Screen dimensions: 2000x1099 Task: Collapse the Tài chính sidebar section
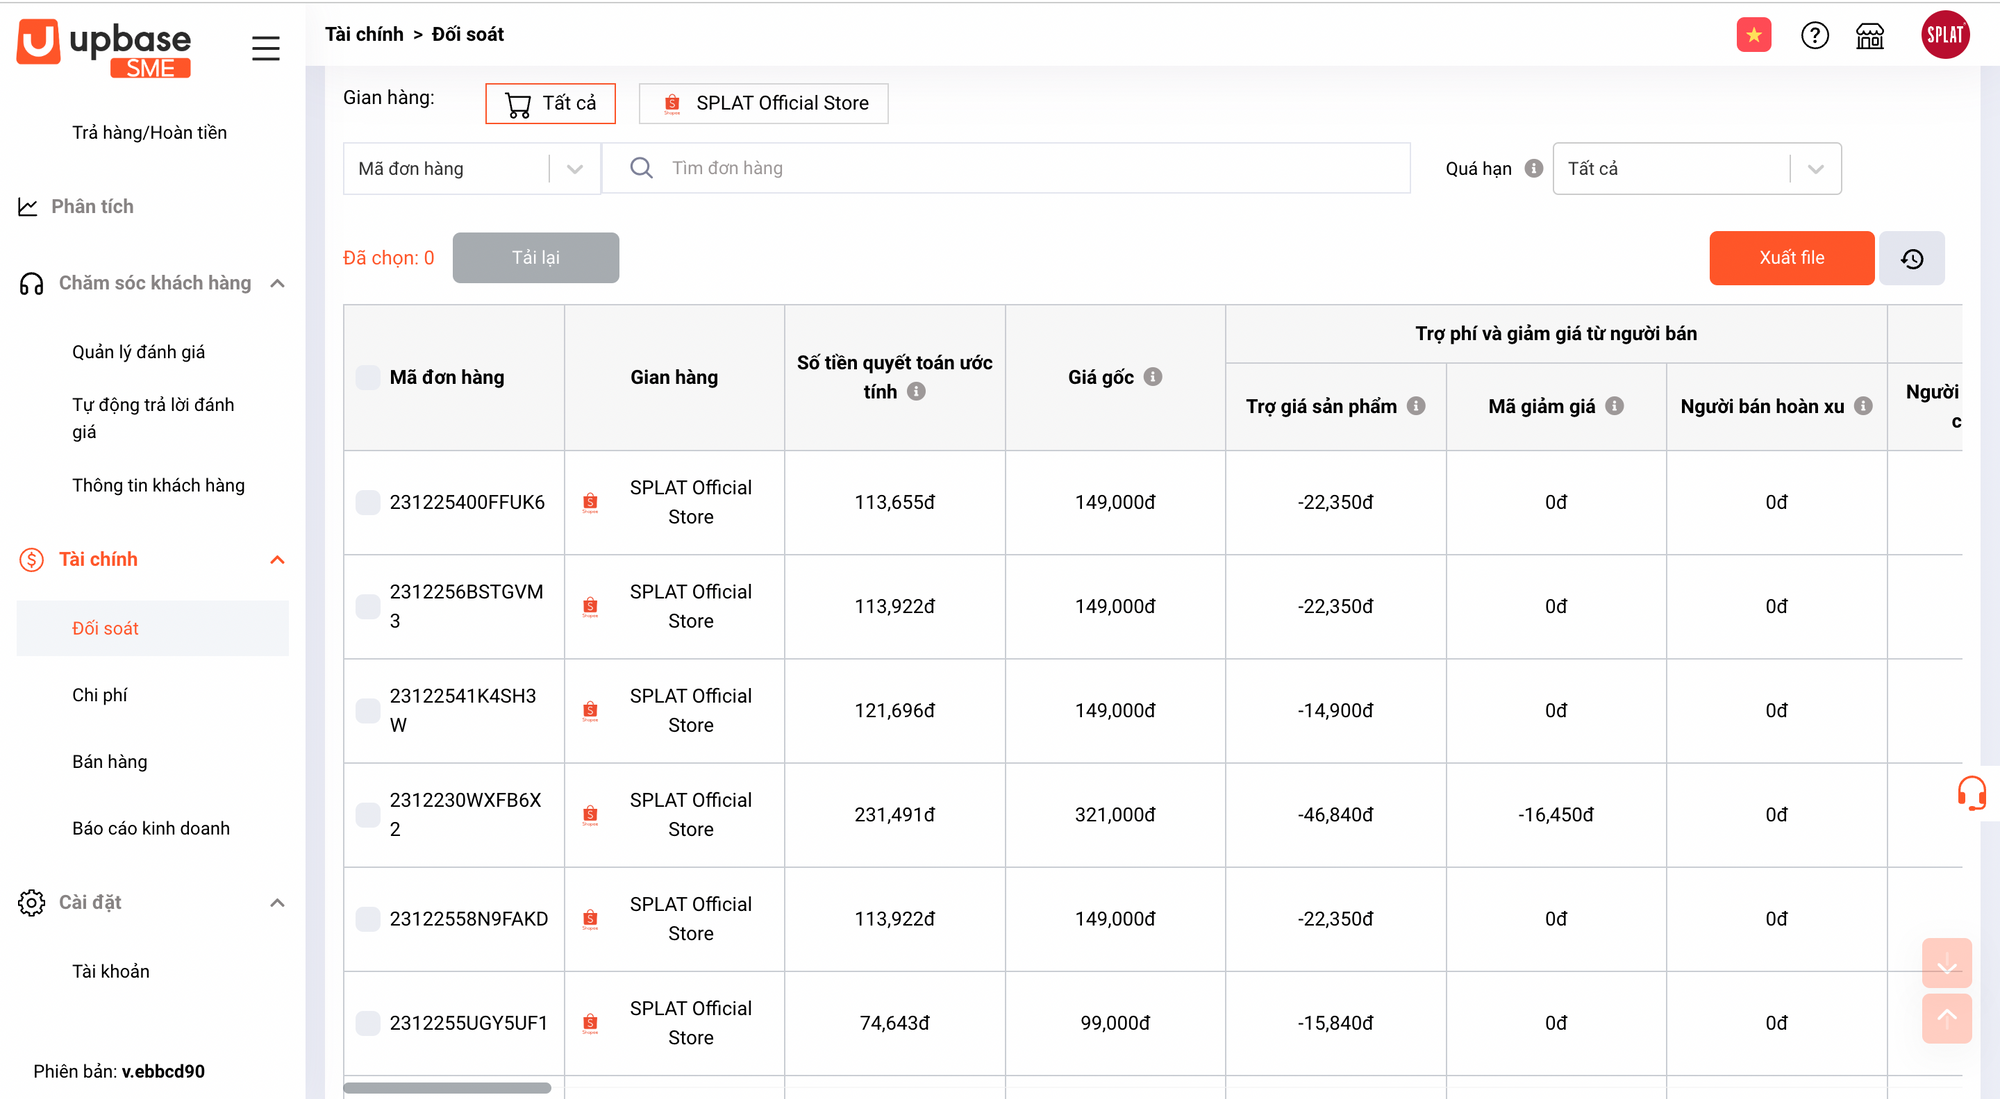tap(277, 560)
